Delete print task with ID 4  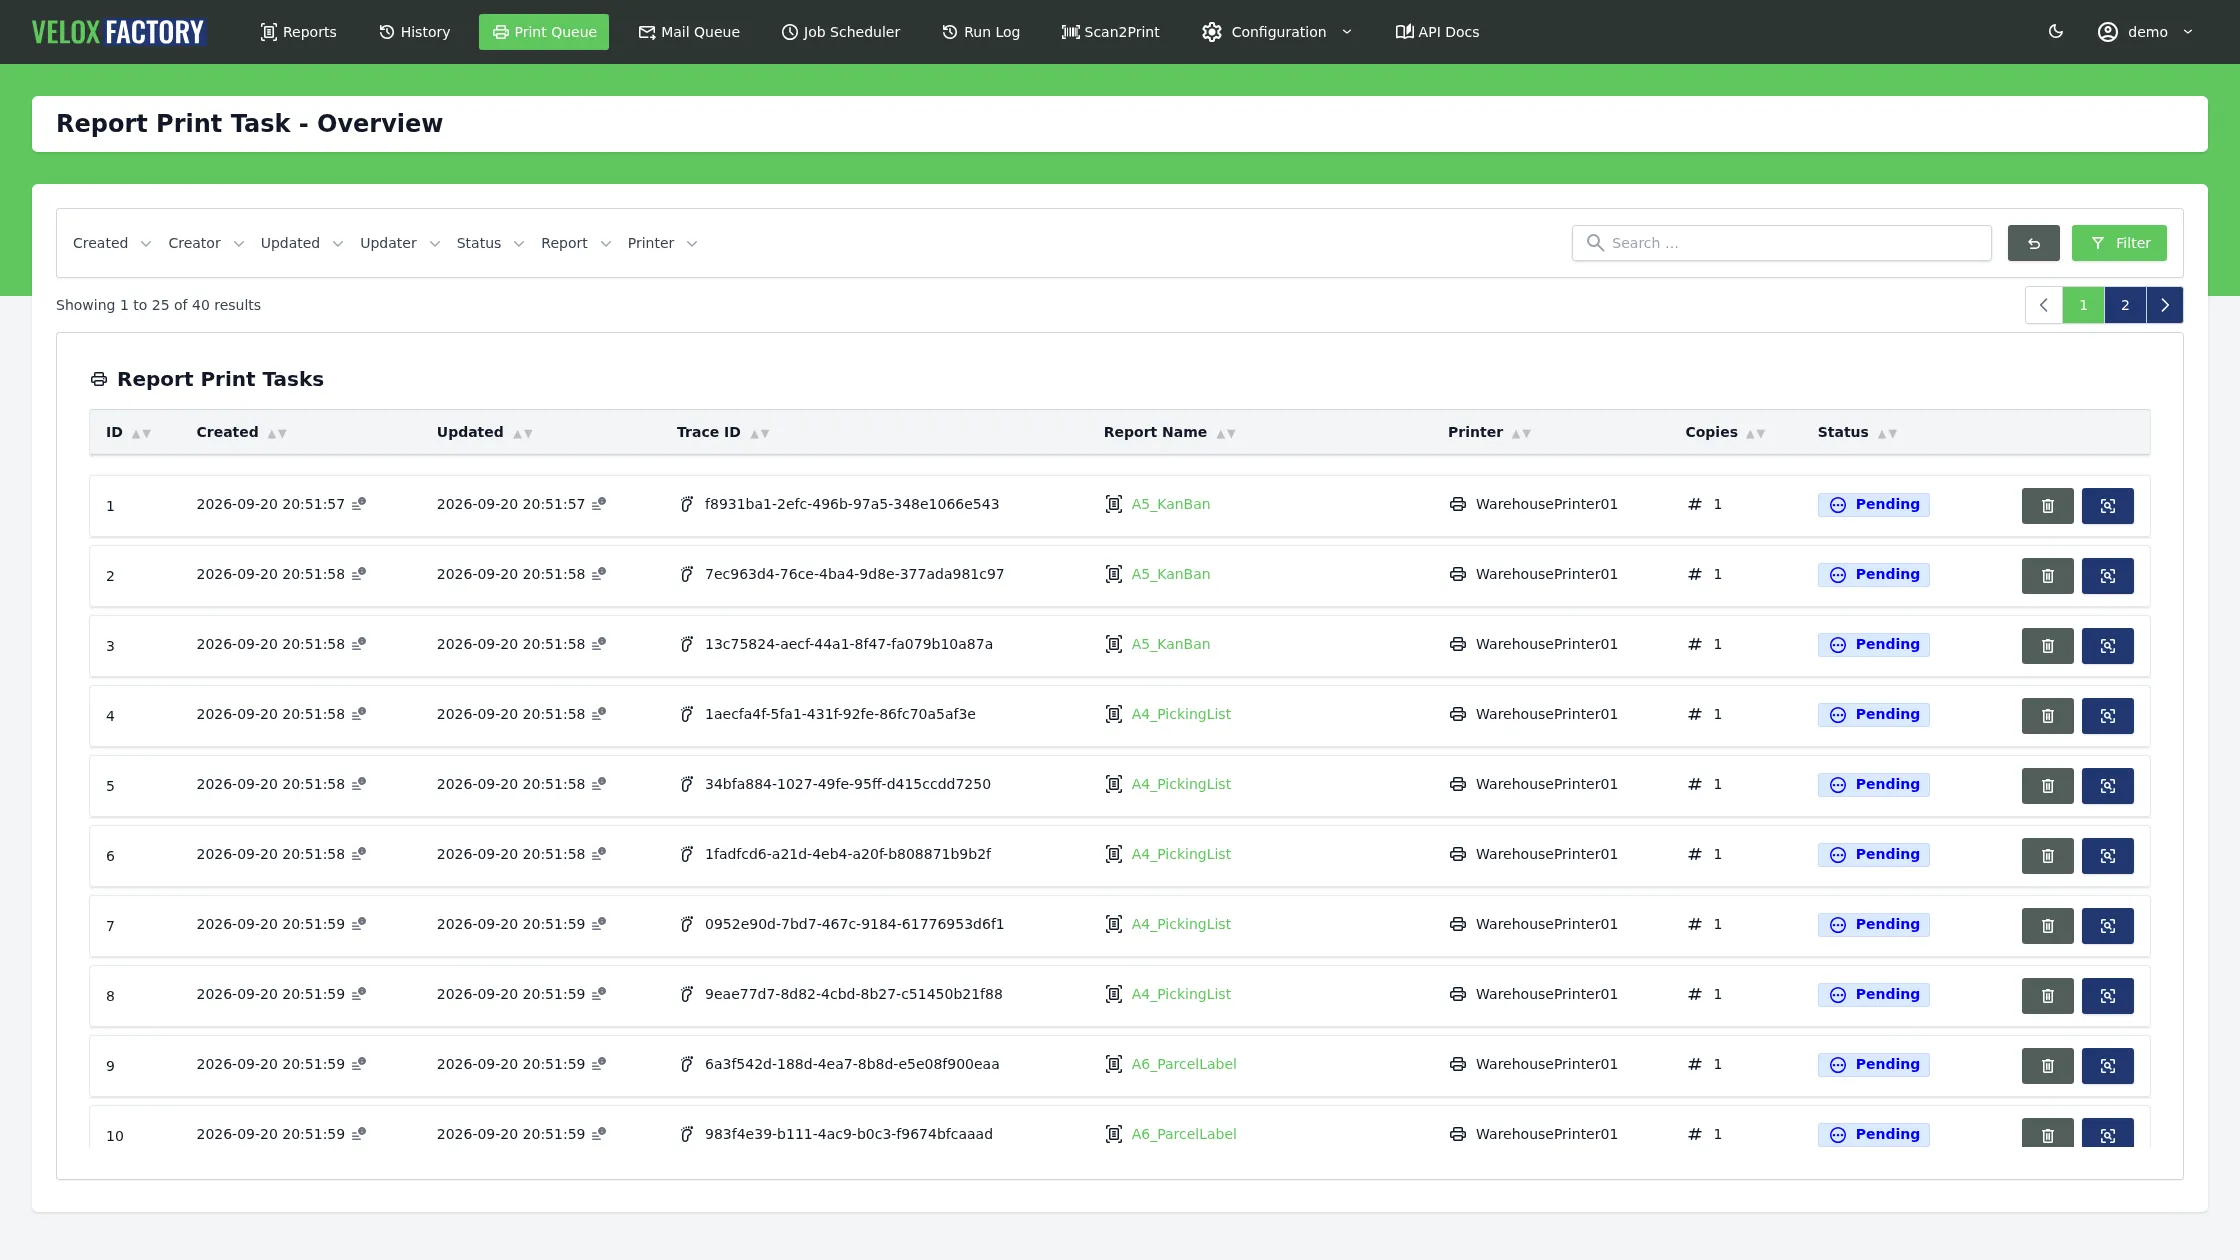tap(2047, 716)
